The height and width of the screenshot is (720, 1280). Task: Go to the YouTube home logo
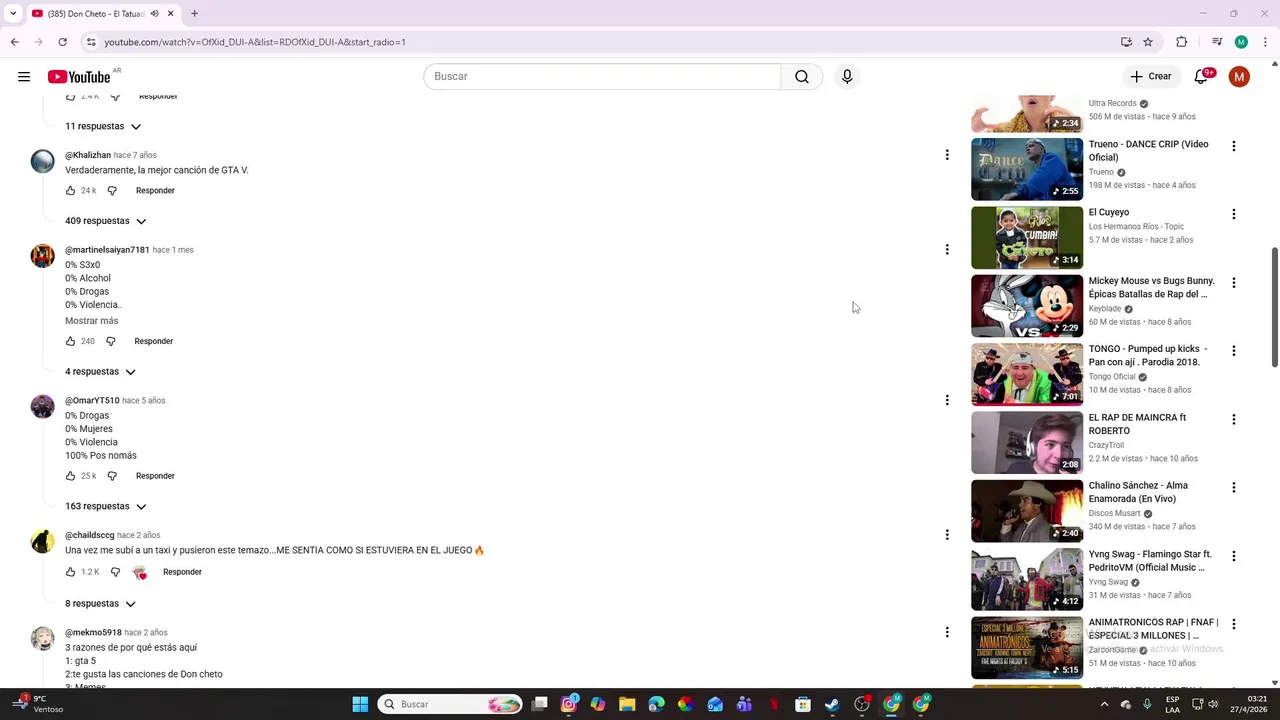click(79, 77)
